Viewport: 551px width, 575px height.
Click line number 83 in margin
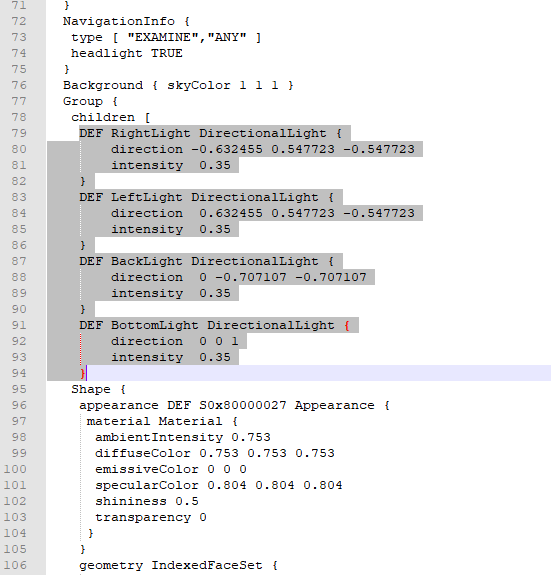click(19, 197)
